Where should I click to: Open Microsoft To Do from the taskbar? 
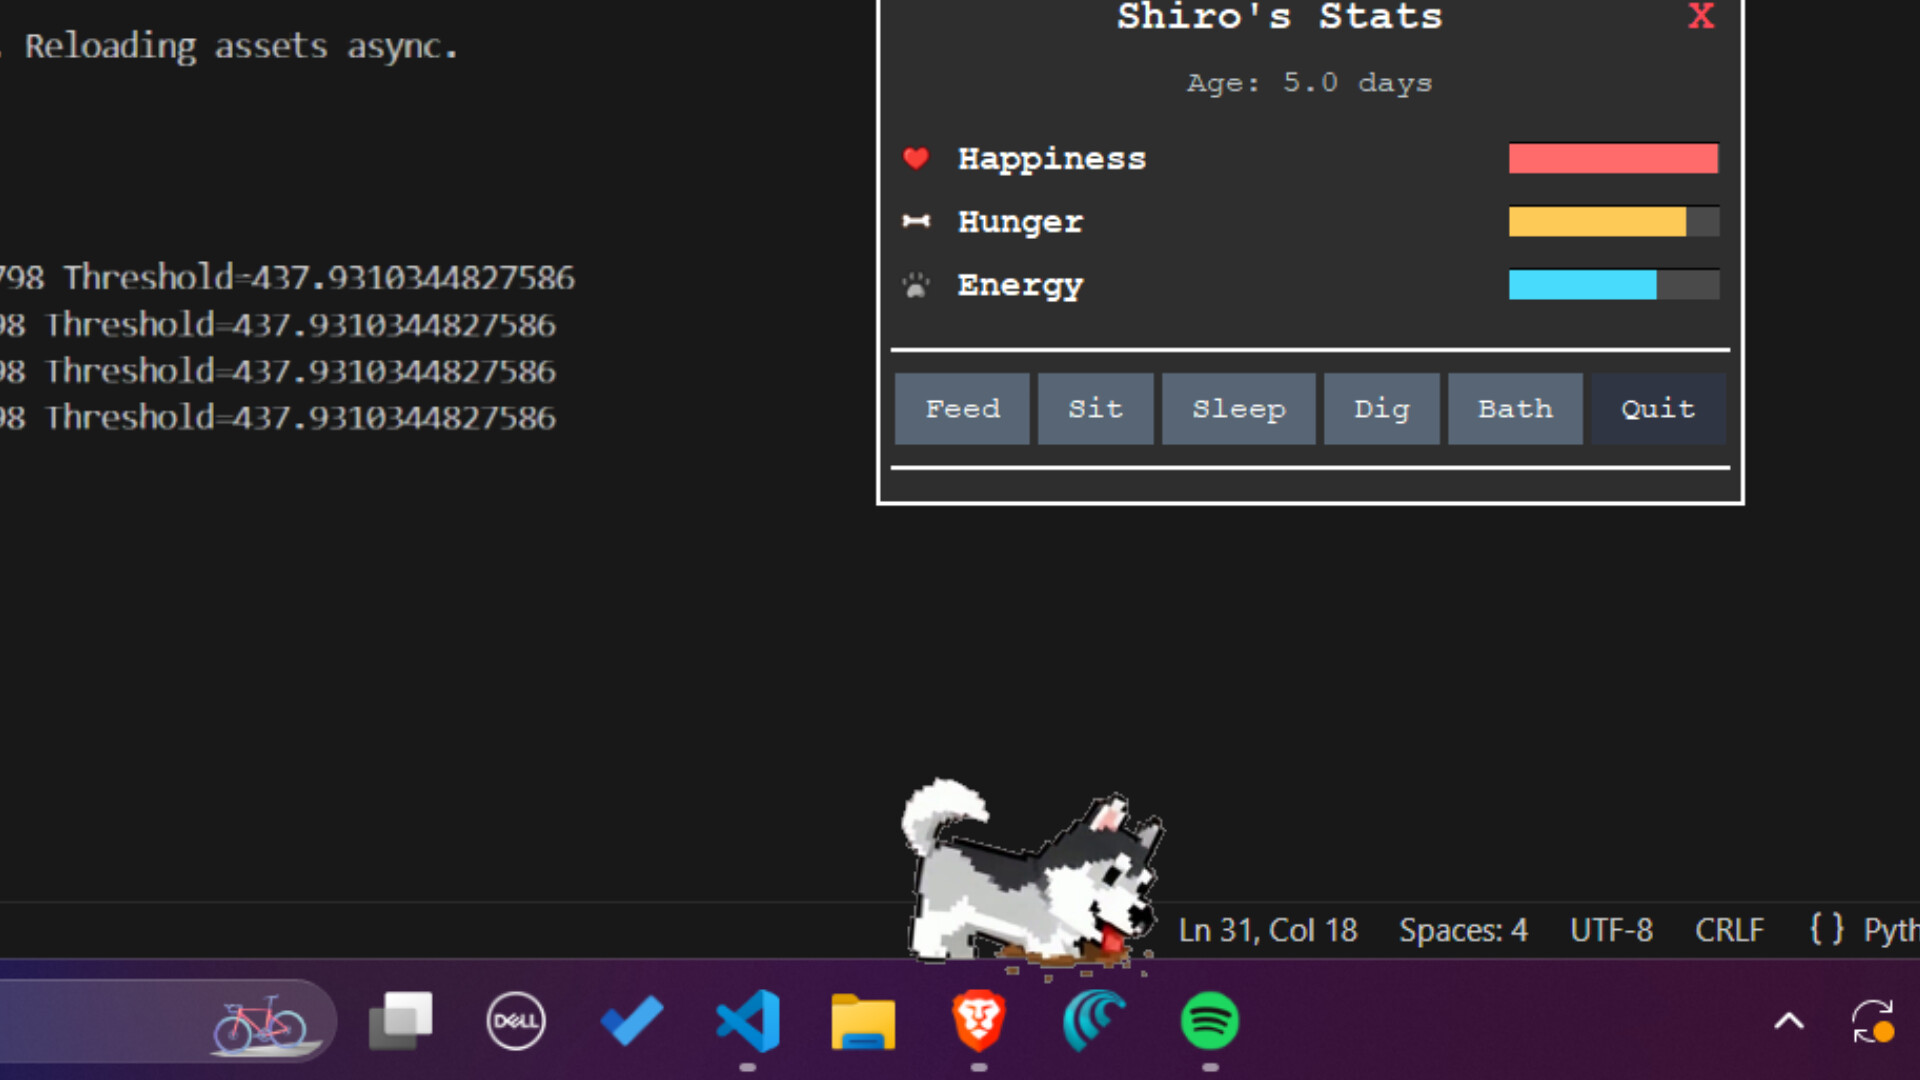(631, 1021)
